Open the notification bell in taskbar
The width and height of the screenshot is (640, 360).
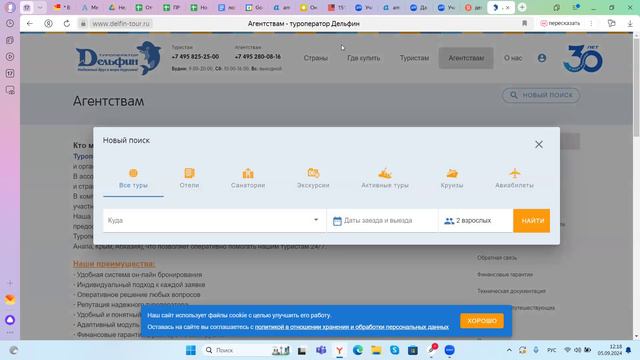click(629, 350)
